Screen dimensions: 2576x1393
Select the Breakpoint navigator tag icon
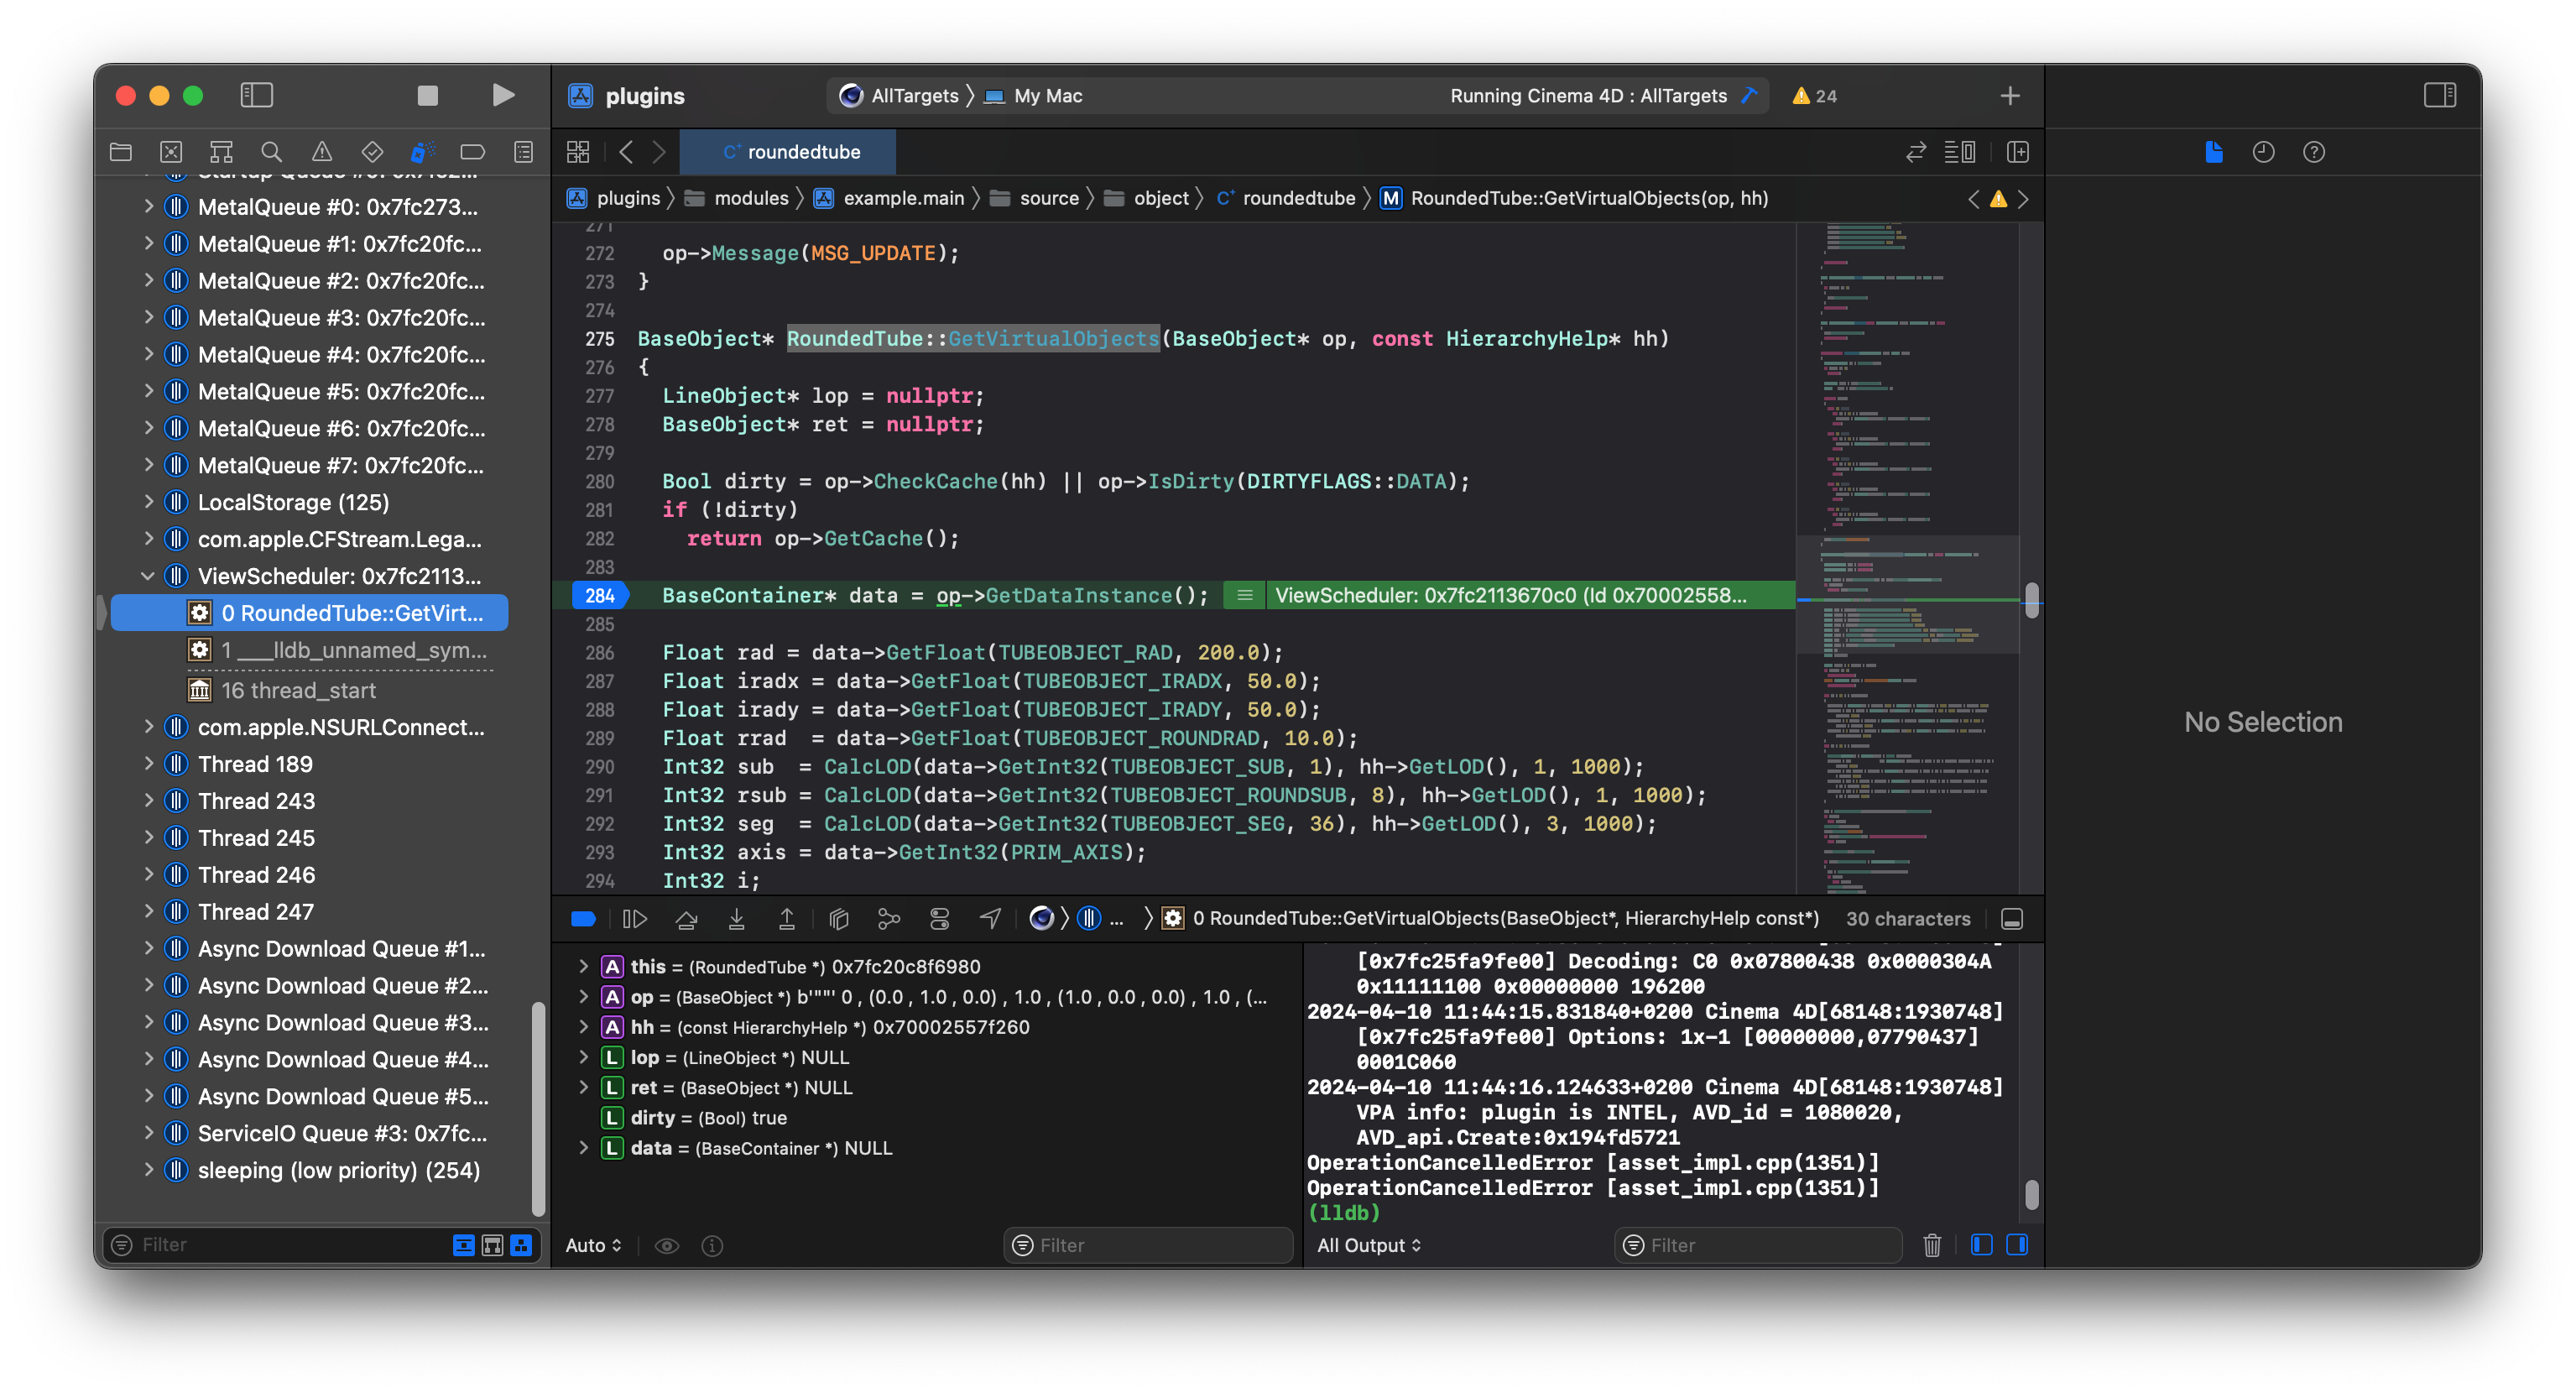[471, 152]
